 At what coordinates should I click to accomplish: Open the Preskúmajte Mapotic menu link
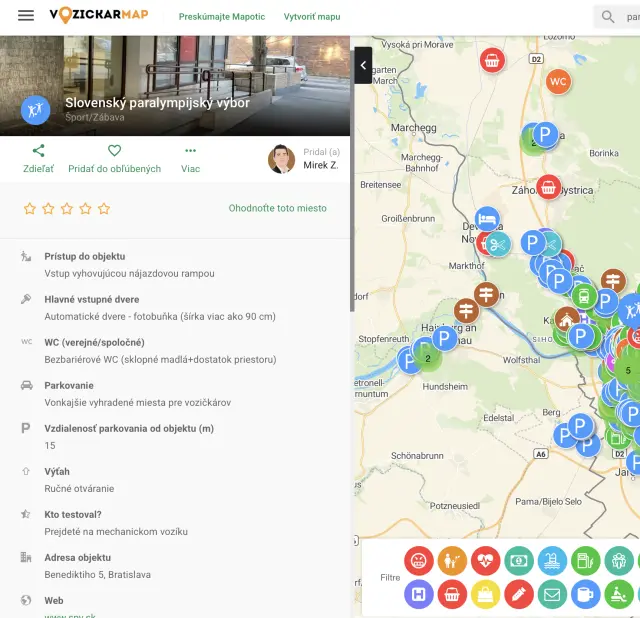coord(222,17)
